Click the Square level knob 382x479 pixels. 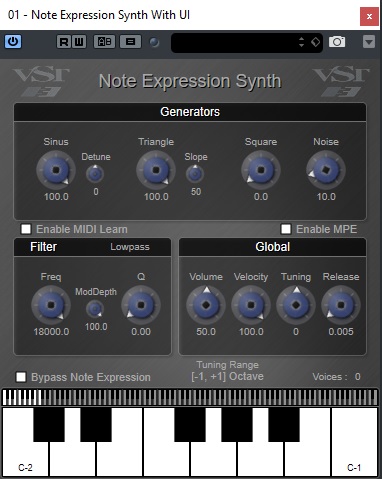pos(261,170)
